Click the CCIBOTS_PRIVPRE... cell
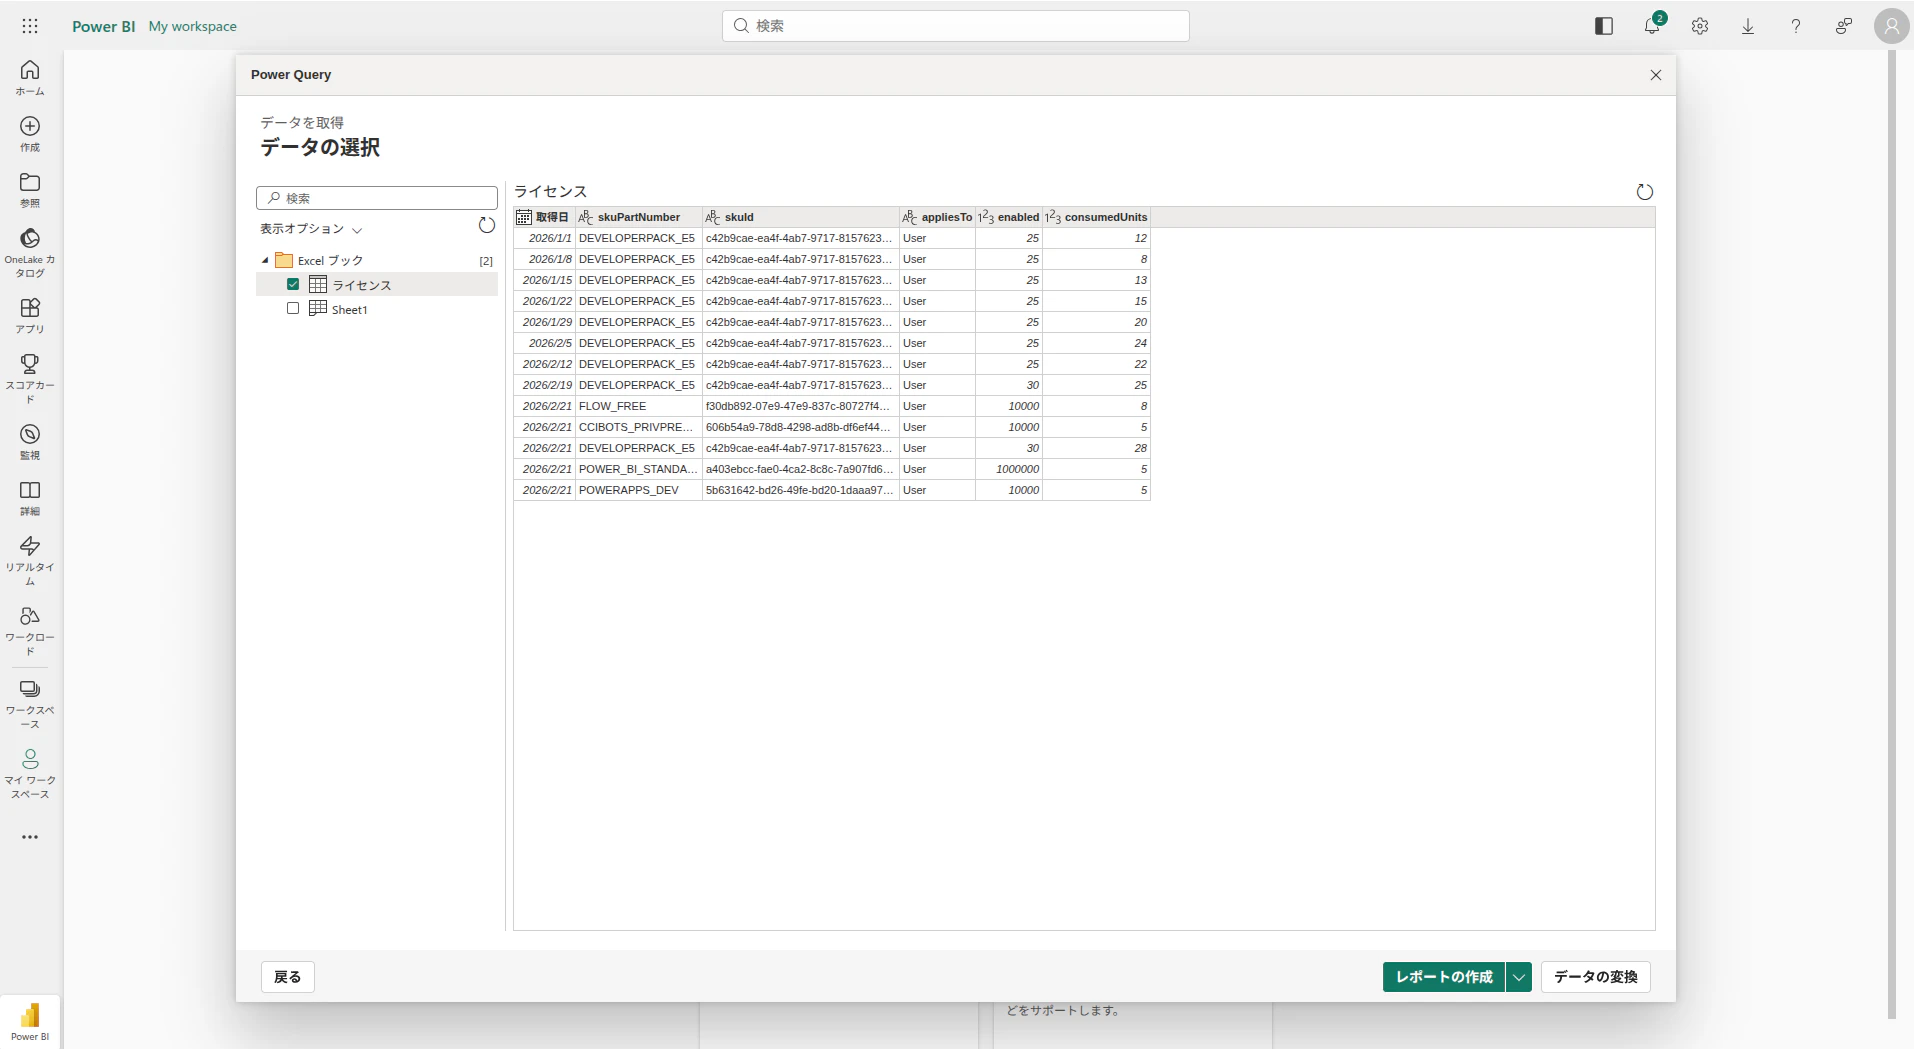Image resolution: width=1914 pixels, height=1049 pixels. pos(638,427)
